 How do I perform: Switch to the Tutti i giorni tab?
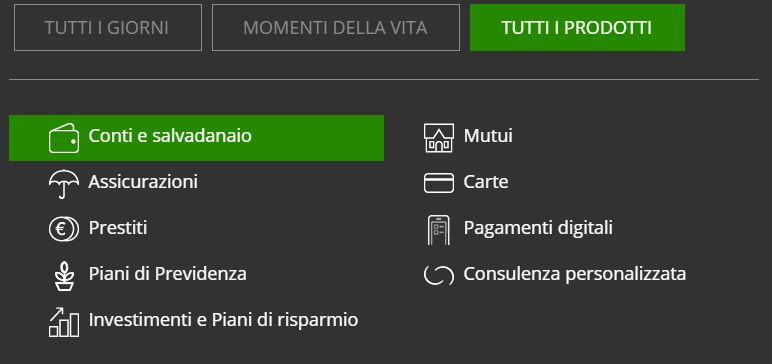[x=108, y=28]
